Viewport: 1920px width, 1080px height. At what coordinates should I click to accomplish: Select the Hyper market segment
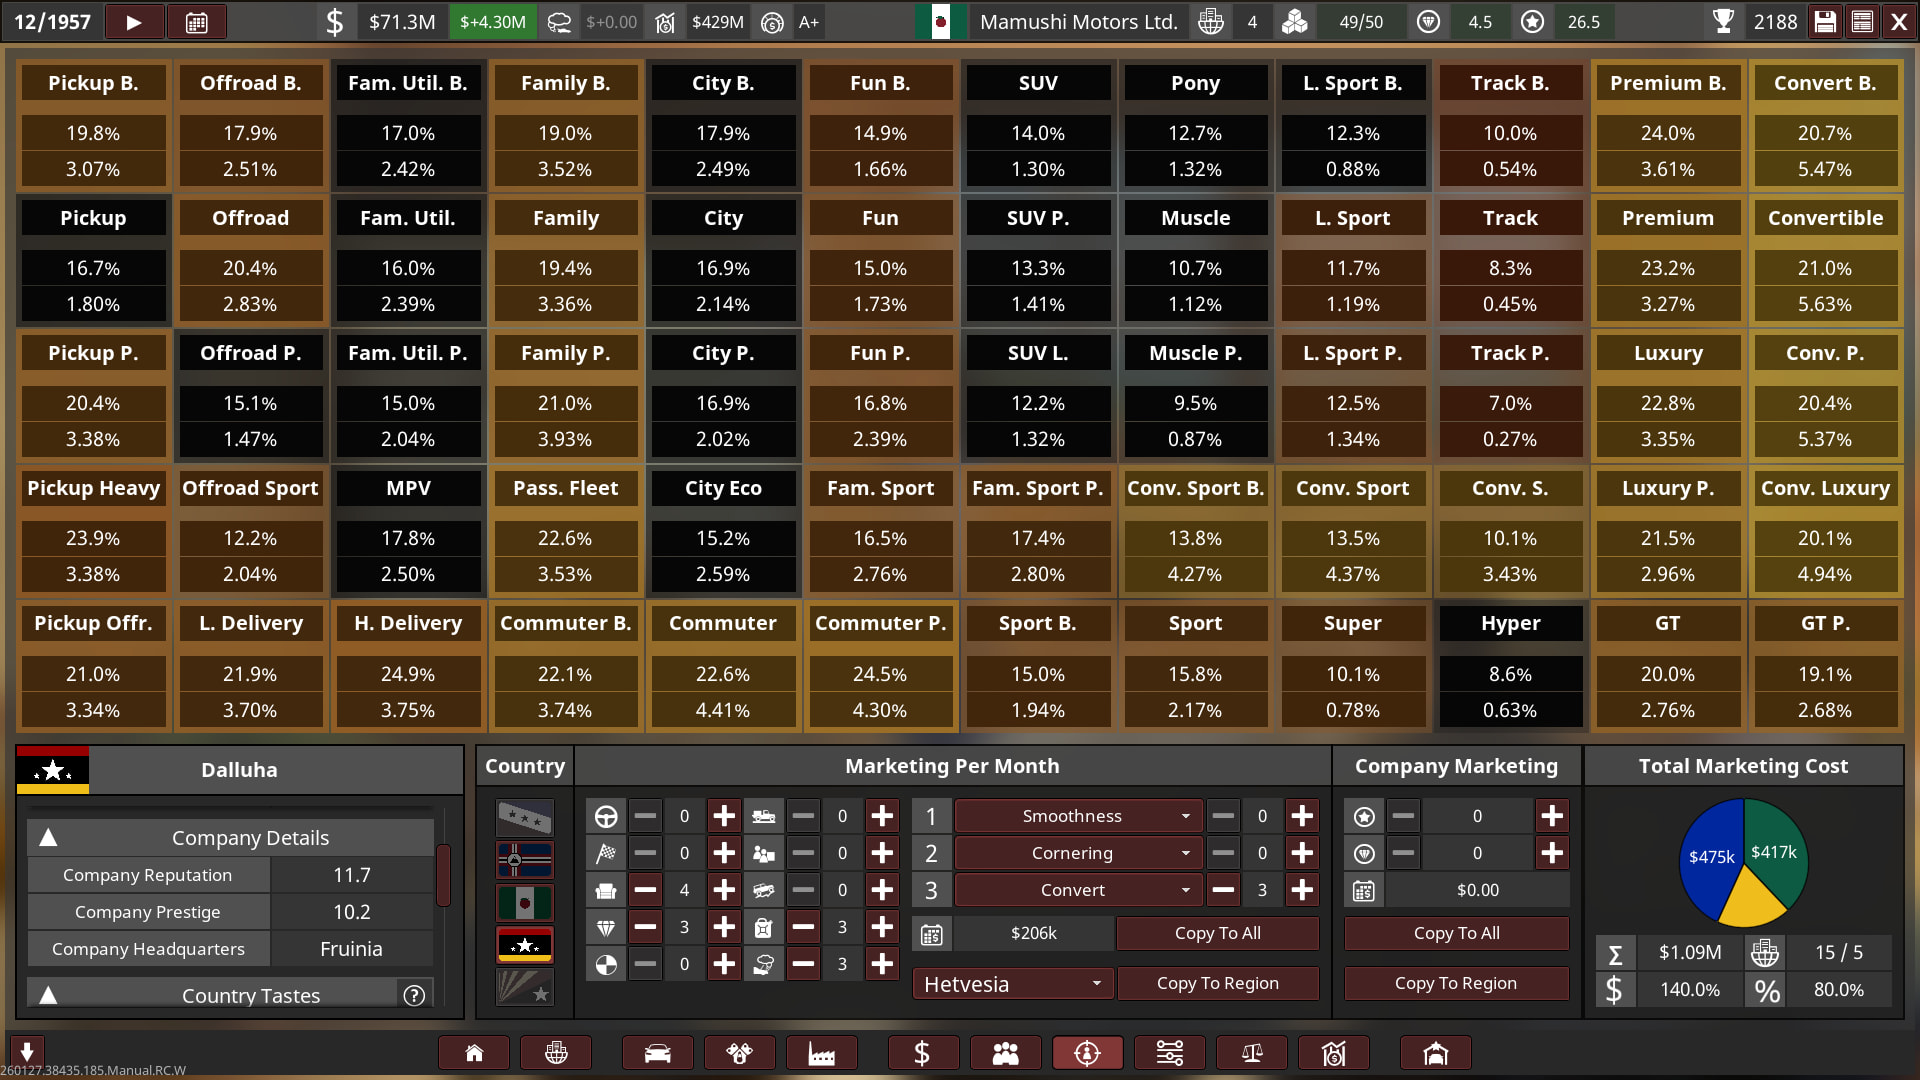[1510, 623]
